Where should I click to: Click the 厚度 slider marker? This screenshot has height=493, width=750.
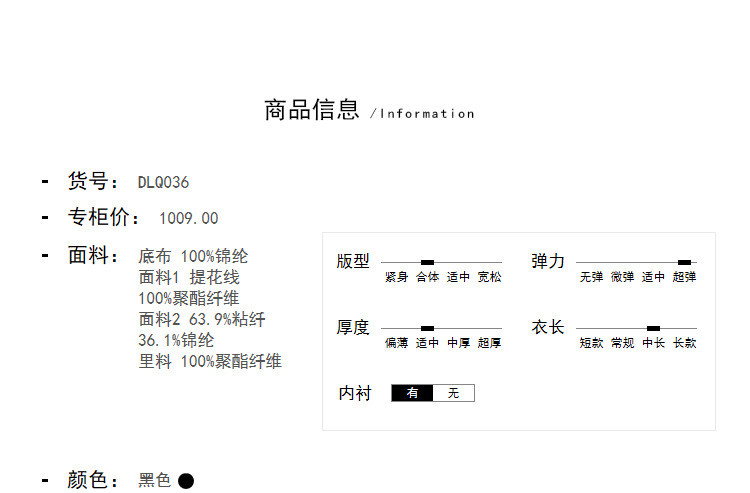click(x=428, y=328)
